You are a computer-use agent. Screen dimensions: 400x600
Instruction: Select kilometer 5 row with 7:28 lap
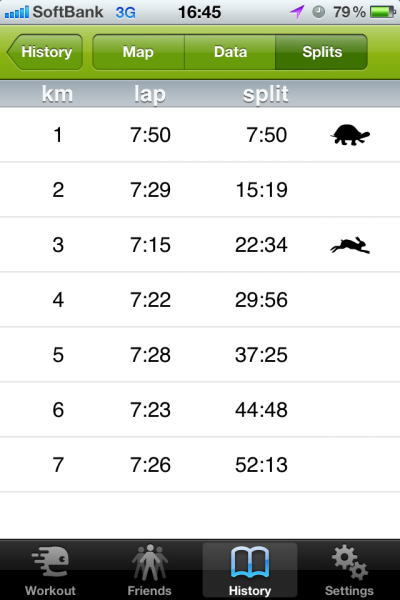click(200, 355)
